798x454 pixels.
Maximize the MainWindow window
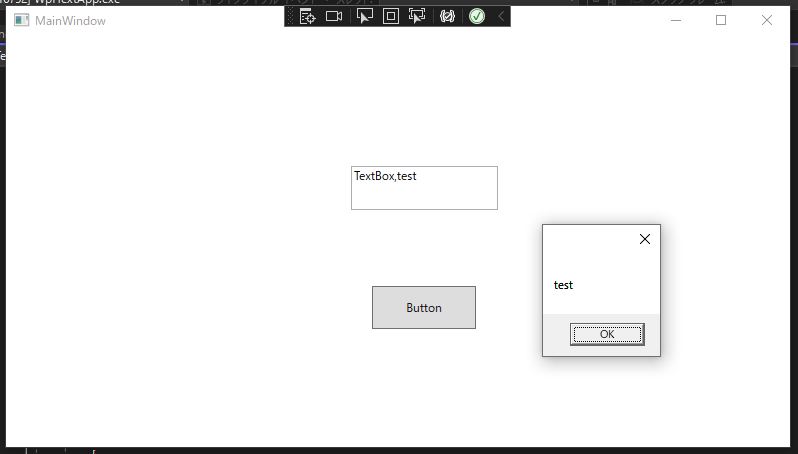tap(721, 20)
